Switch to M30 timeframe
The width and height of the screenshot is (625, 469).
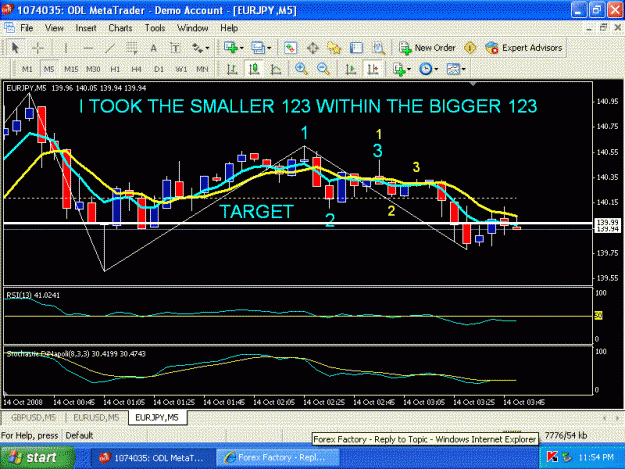click(x=93, y=69)
